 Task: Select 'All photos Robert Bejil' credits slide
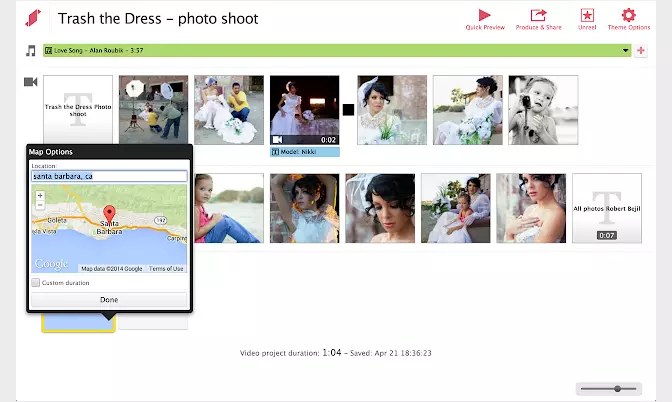[x=607, y=208]
